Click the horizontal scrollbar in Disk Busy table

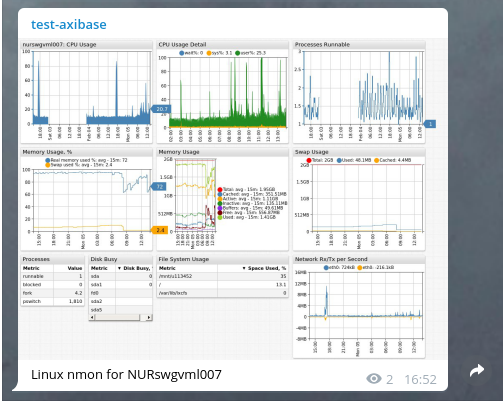coord(121,317)
